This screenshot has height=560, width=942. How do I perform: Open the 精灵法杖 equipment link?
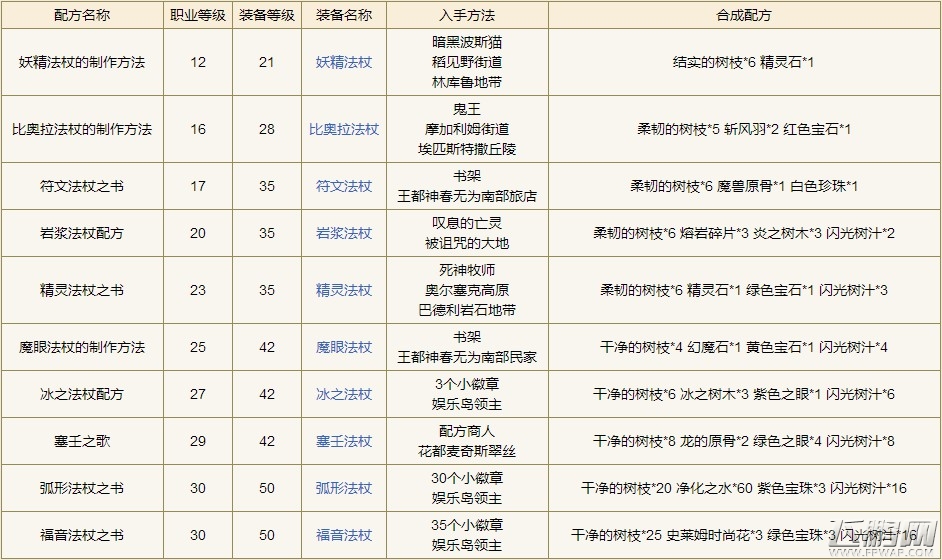click(344, 290)
